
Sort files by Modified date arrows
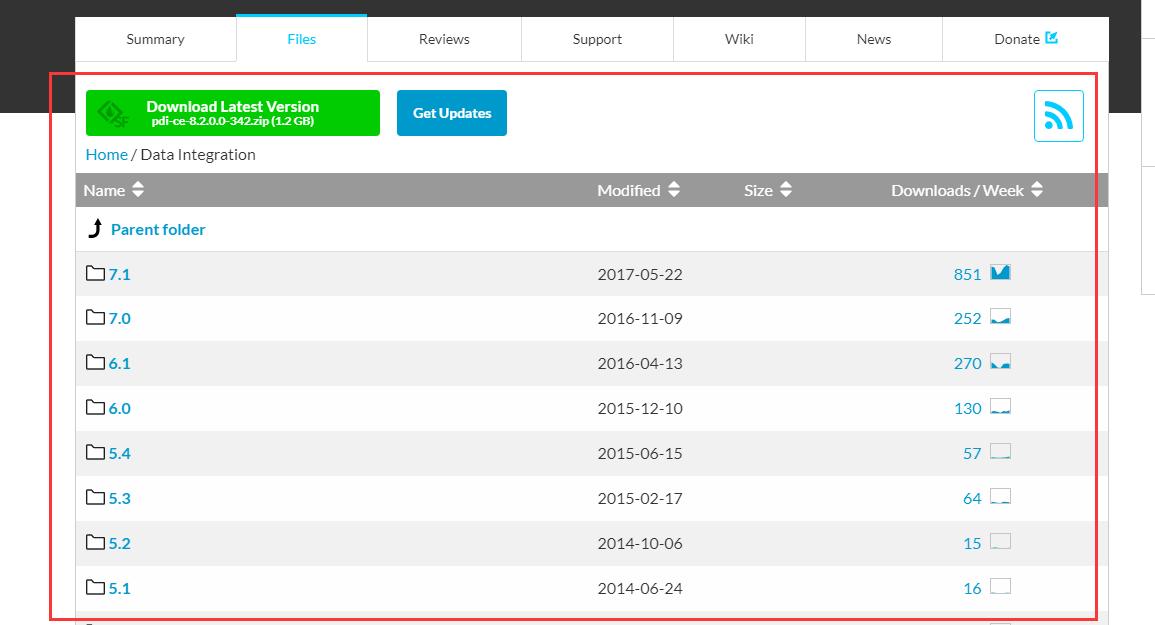pyautogui.click(x=674, y=190)
